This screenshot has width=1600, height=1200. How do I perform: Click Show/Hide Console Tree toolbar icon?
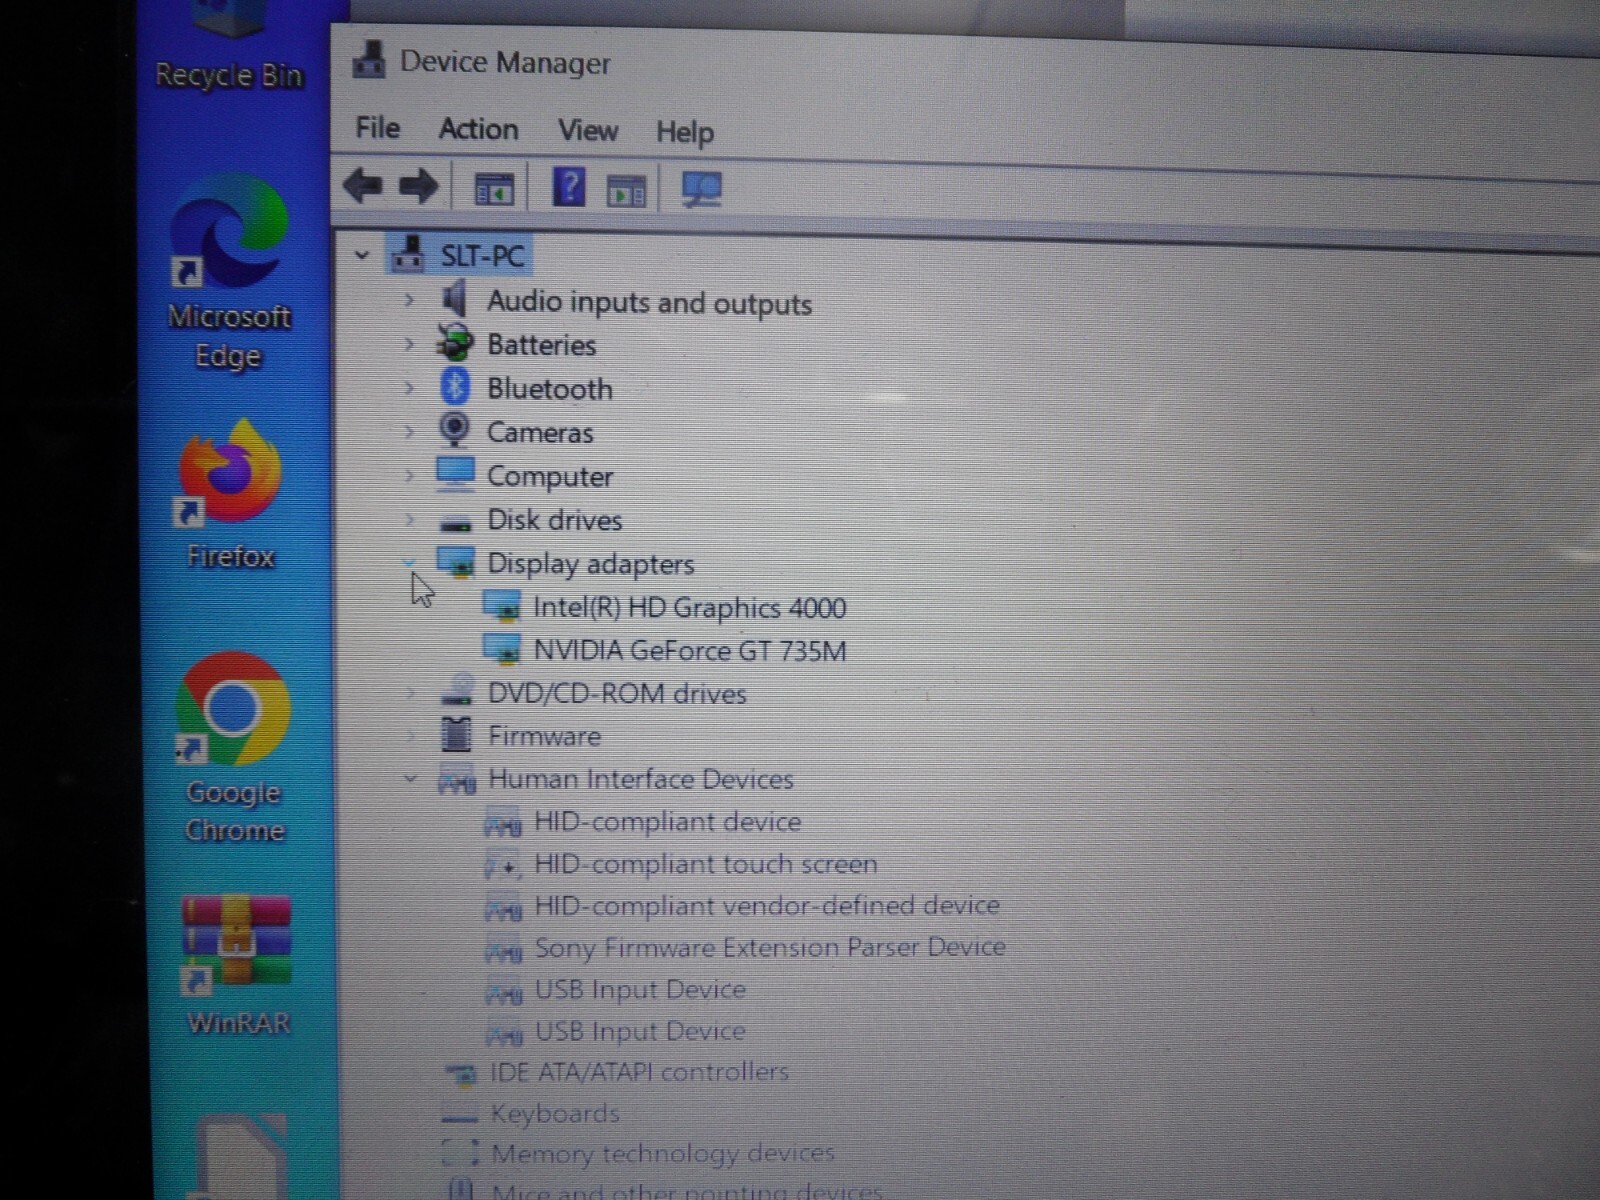(493, 188)
